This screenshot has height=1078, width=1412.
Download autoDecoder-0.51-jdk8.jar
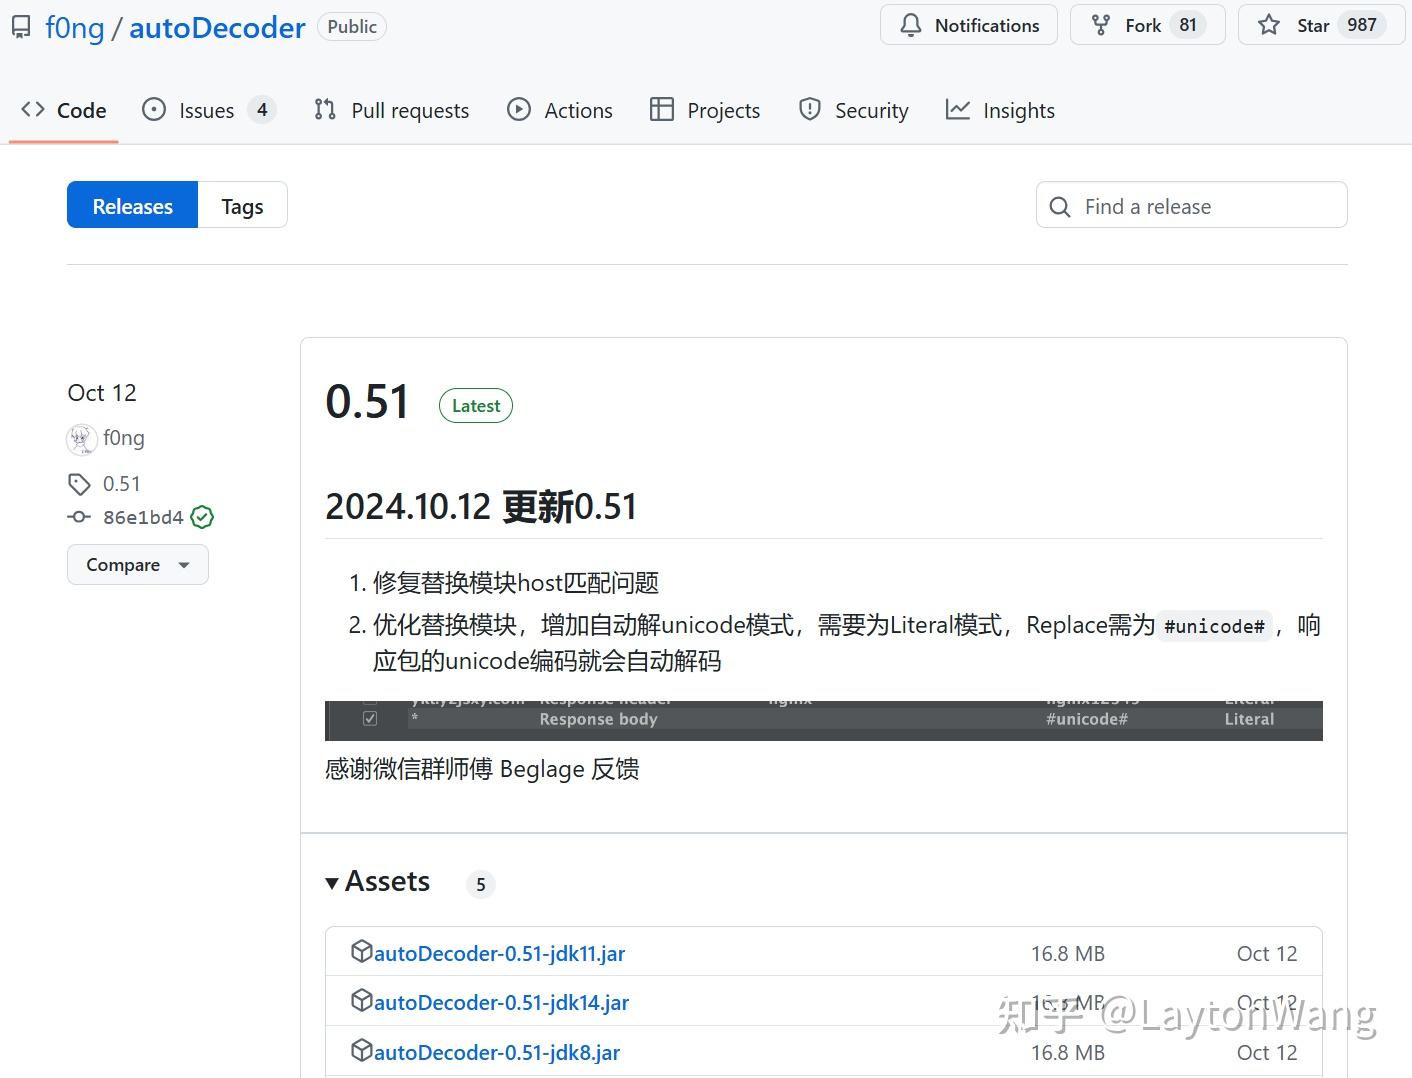[x=497, y=1052]
